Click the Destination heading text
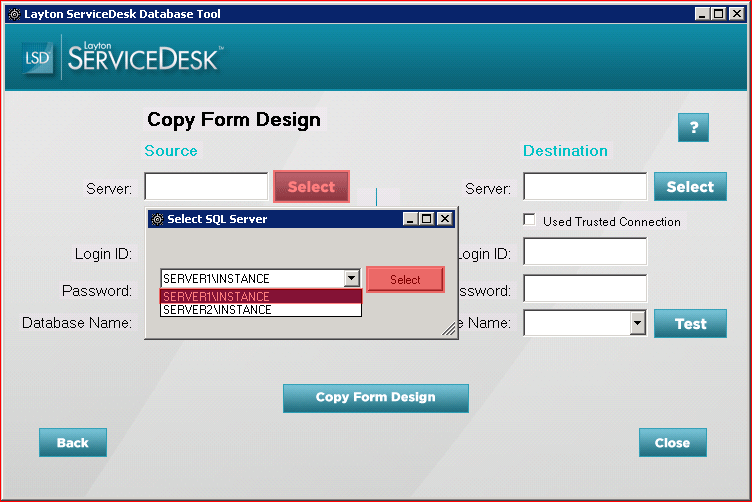Image resolution: width=752 pixels, height=502 pixels. [x=565, y=151]
